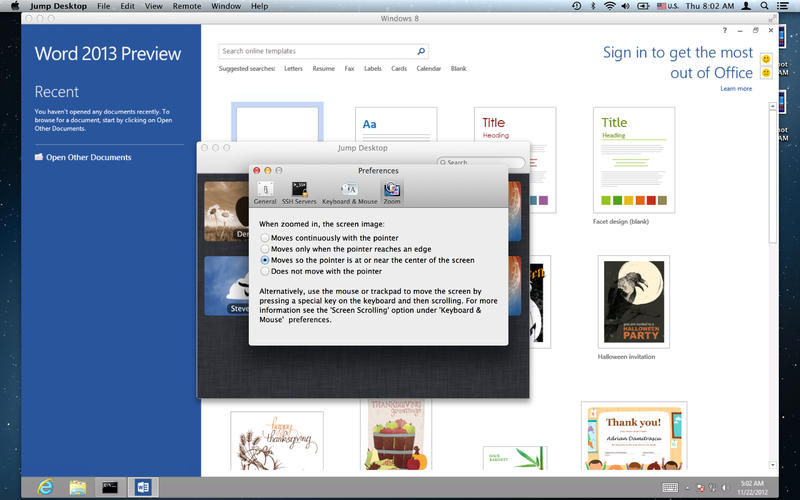This screenshot has height=500, width=800.
Task: Open the File menu
Action: coord(104,6)
